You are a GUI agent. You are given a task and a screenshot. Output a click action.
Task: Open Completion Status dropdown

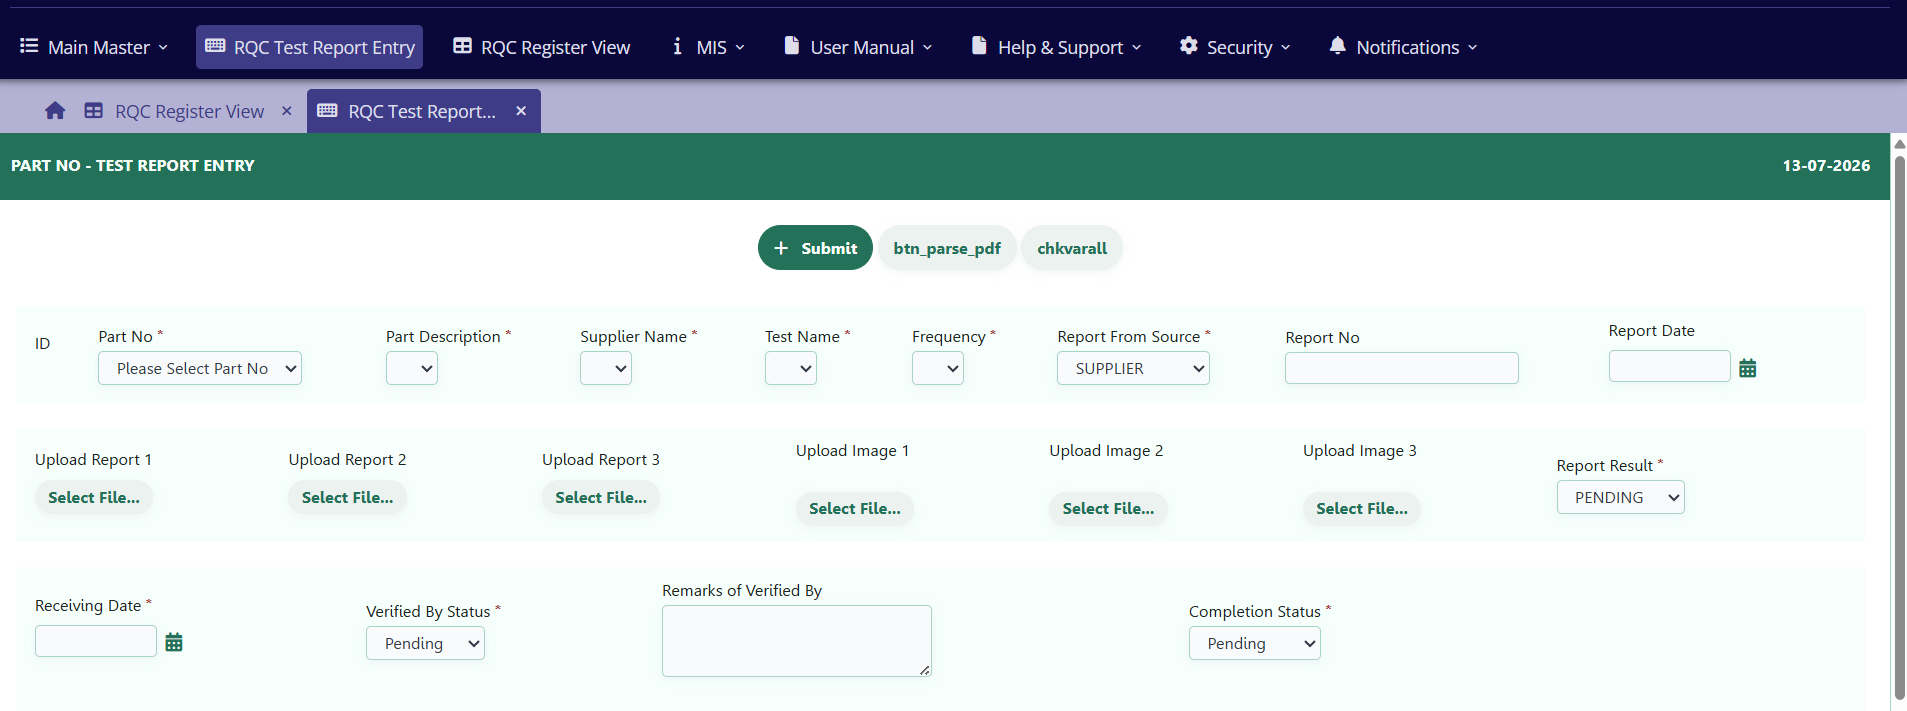[1254, 643]
